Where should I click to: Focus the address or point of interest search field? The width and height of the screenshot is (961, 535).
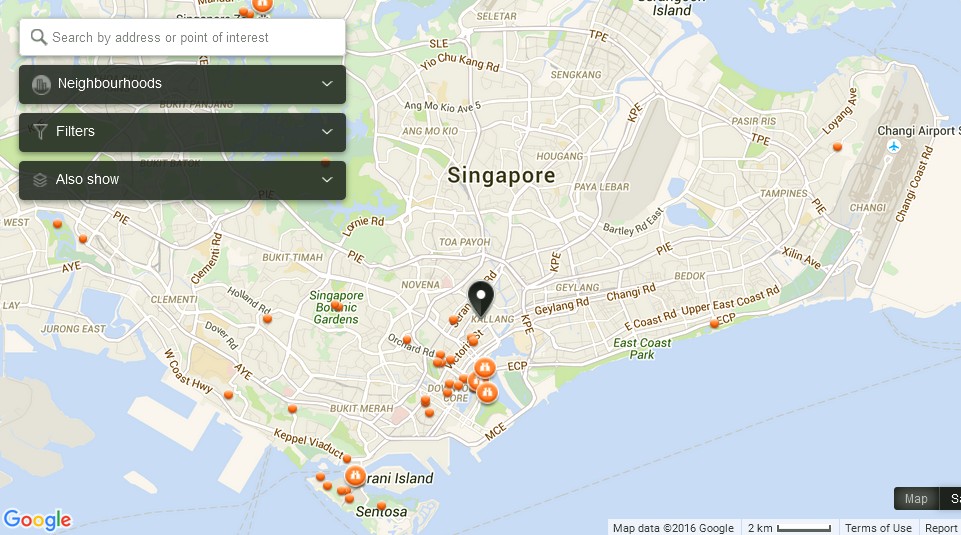182,37
